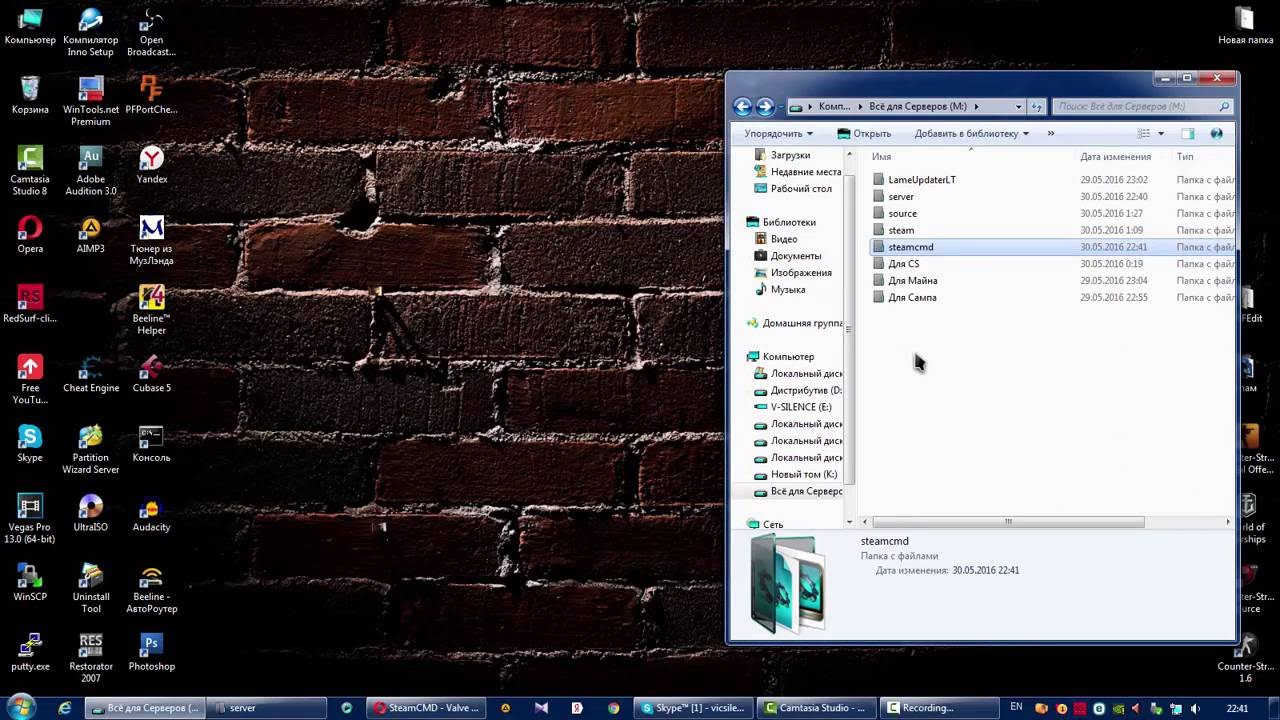Select the UltraISO desktop icon
This screenshot has width=1280, height=720.
(x=91, y=513)
